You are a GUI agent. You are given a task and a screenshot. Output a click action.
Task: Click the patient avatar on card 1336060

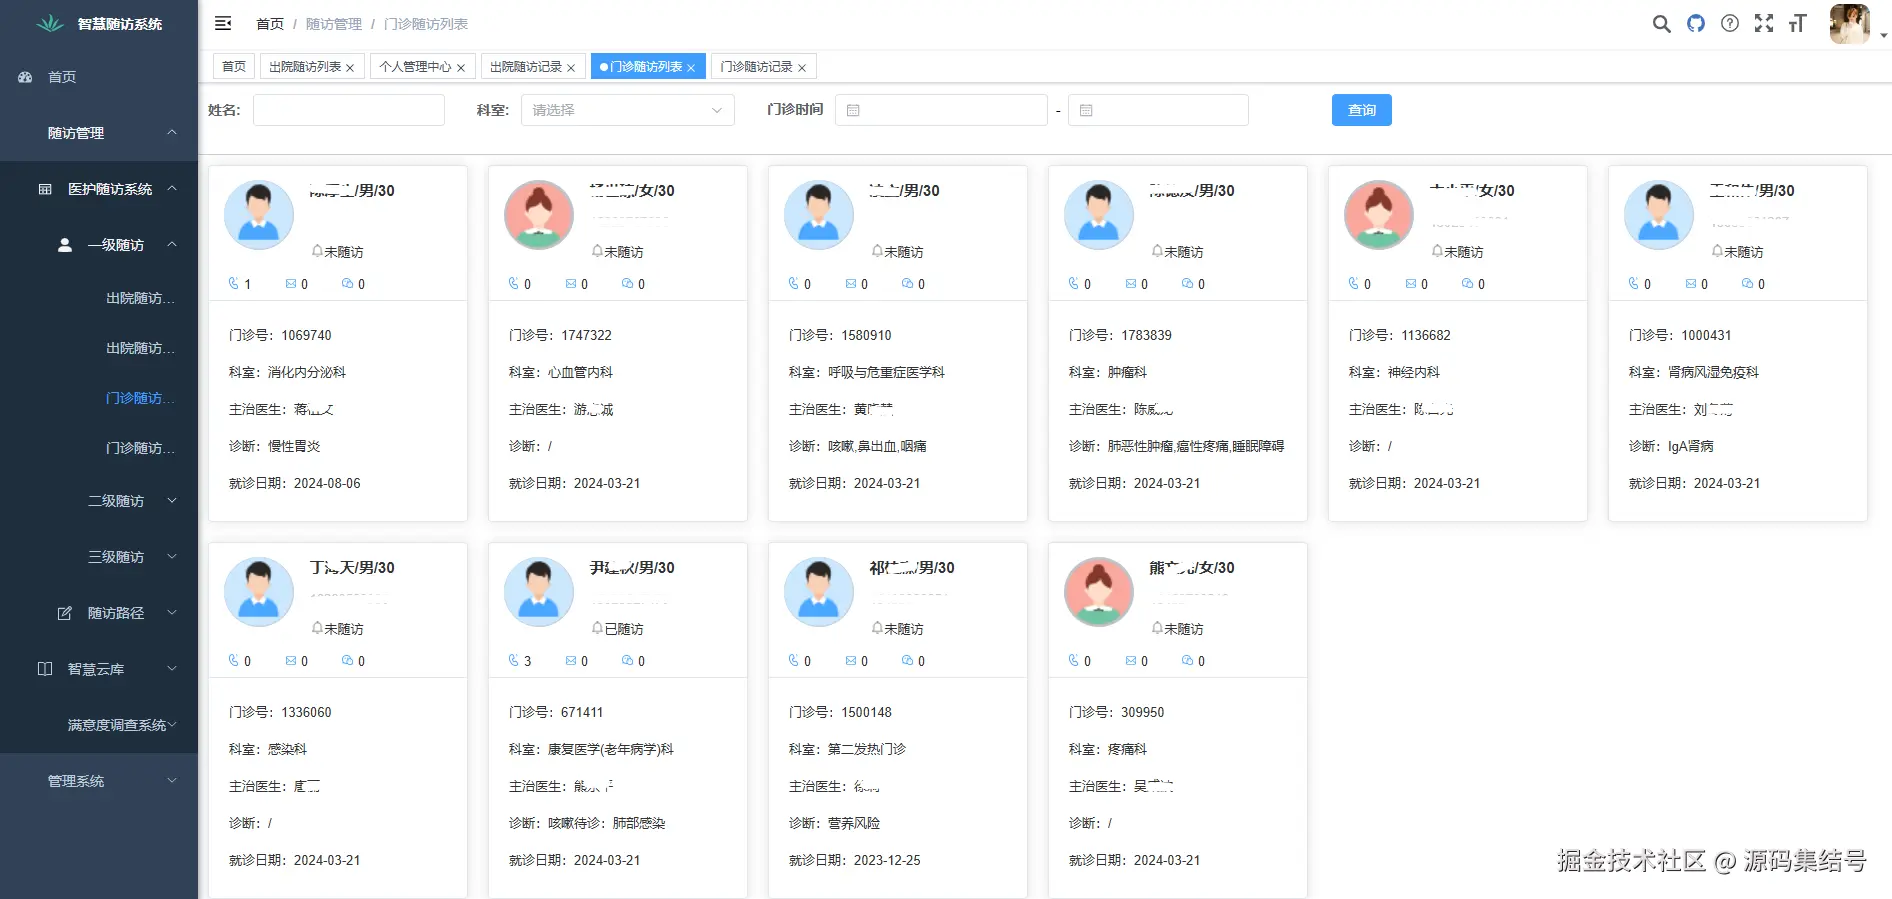point(259,592)
